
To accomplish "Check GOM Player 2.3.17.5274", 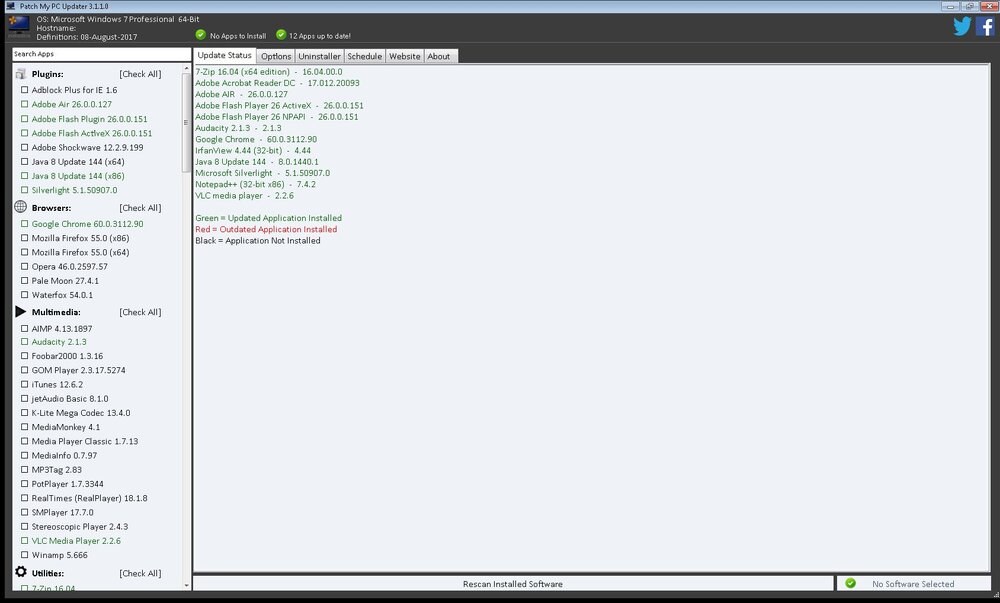I will [25, 370].
